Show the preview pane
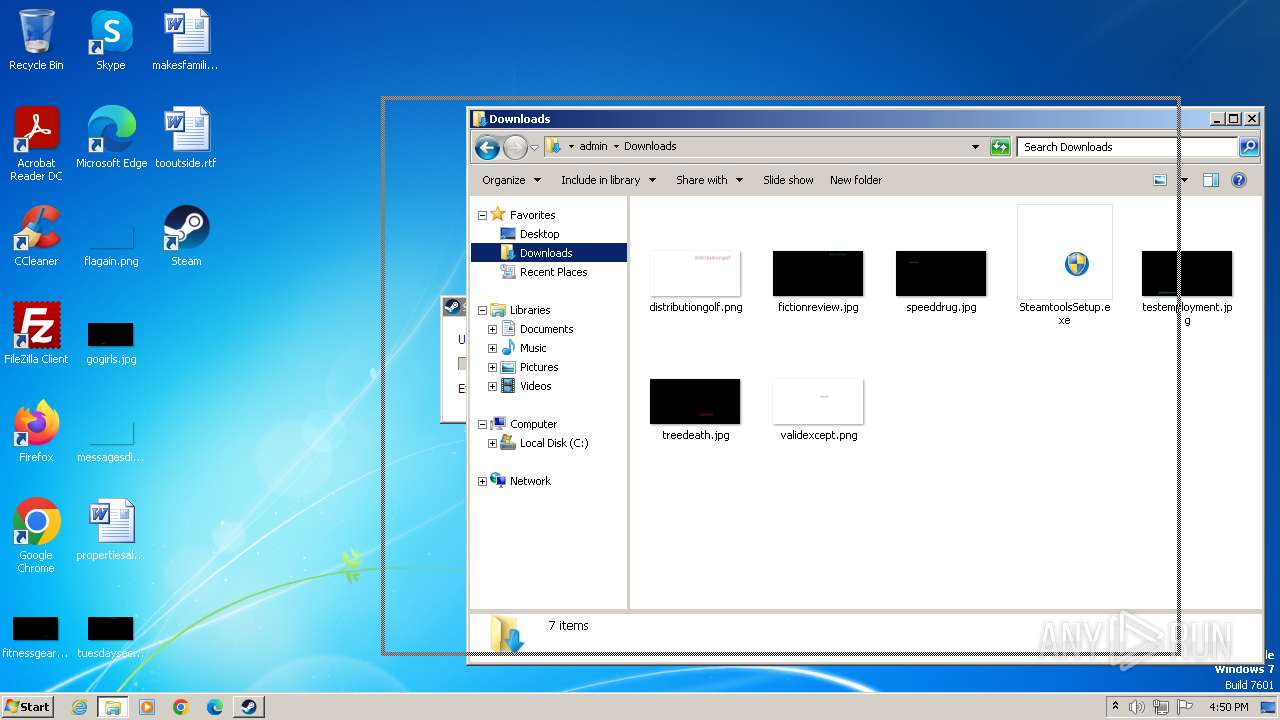The height and width of the screenshot is (720, 1280). tap(1211, 180)
